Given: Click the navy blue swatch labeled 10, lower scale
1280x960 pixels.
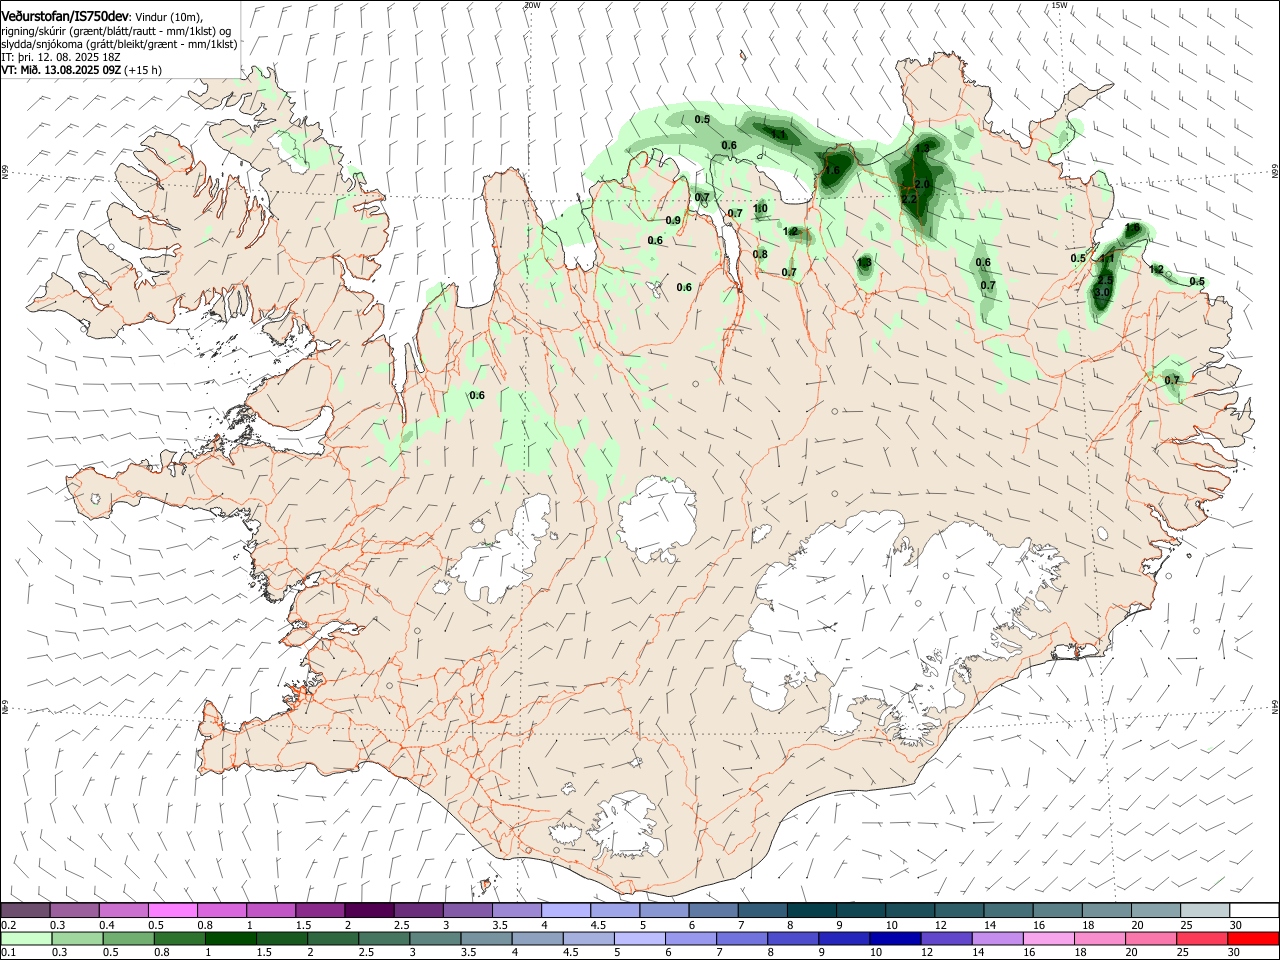Looking at the screenshot, I should 895,938.
